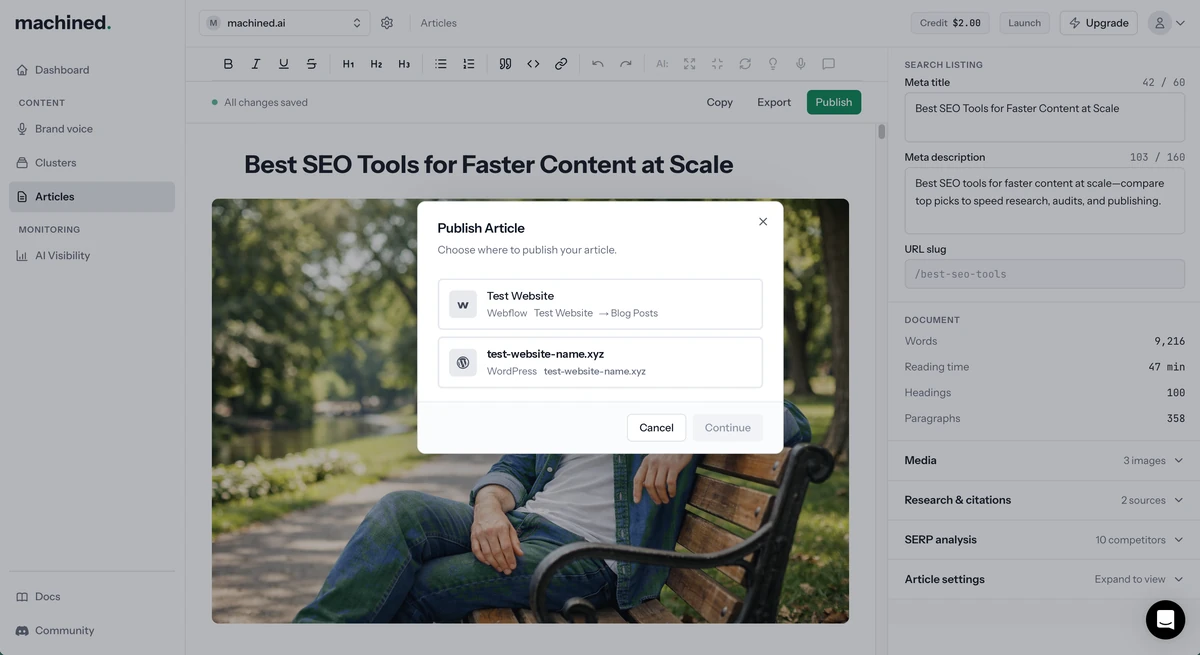Apply Underline formatting
1200x655 pixels.
click(x=284, y=64)
